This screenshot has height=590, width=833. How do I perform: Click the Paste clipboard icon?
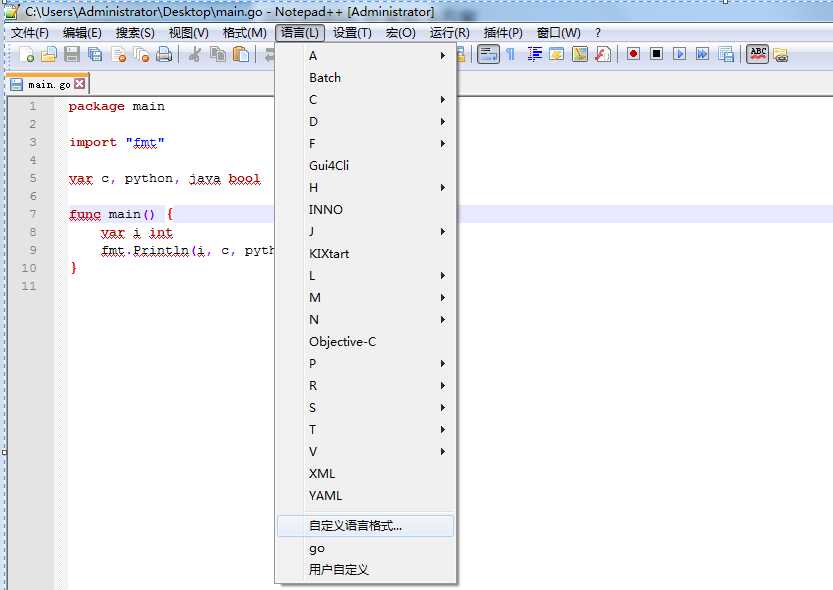(241, 54)
